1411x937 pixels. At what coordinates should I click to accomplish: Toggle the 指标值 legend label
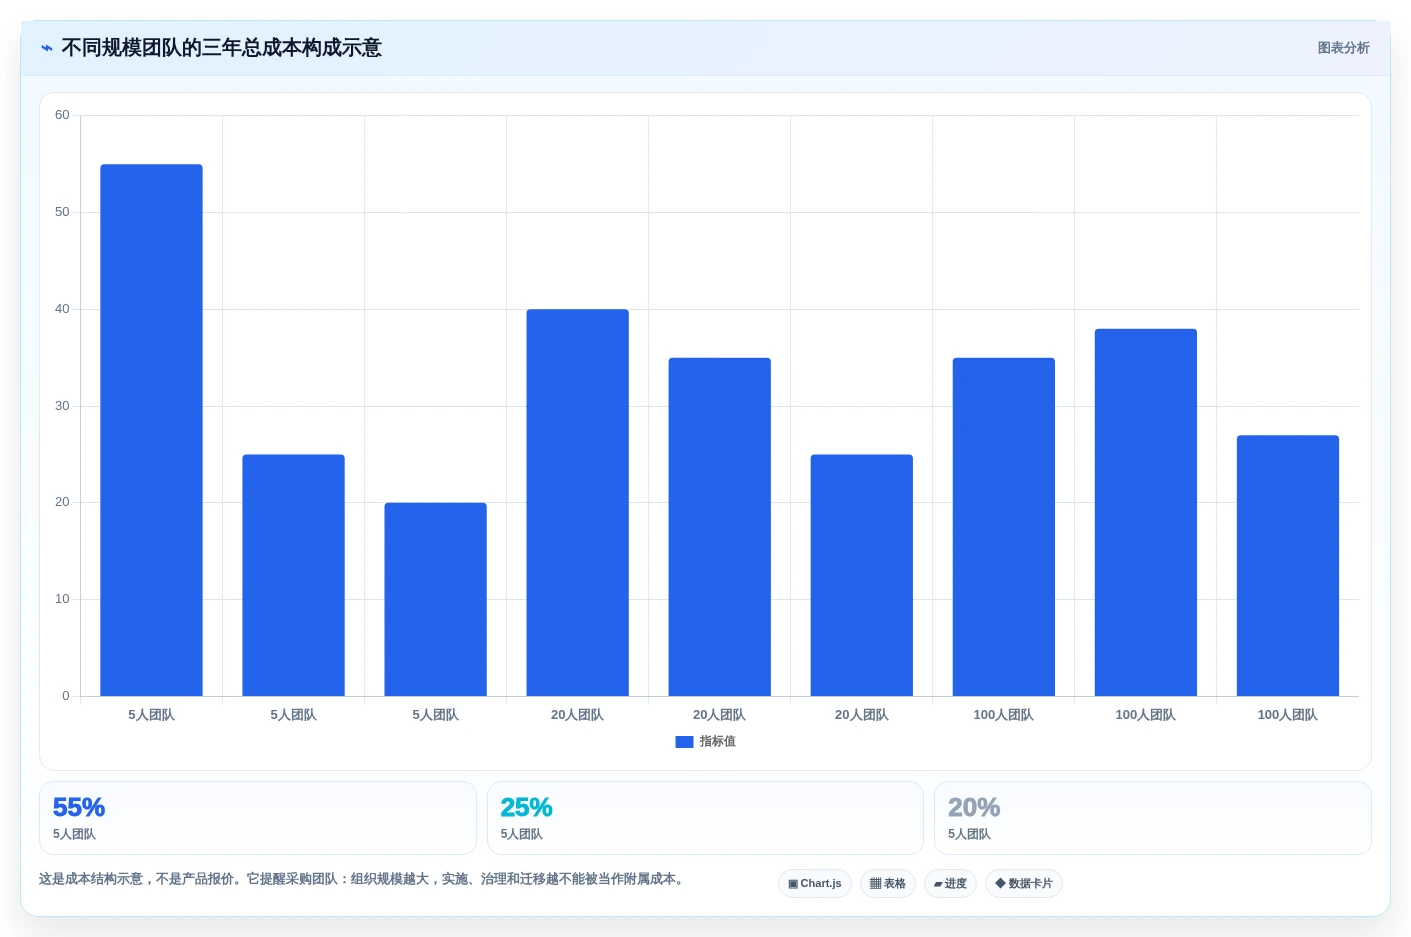coord(718,742)
